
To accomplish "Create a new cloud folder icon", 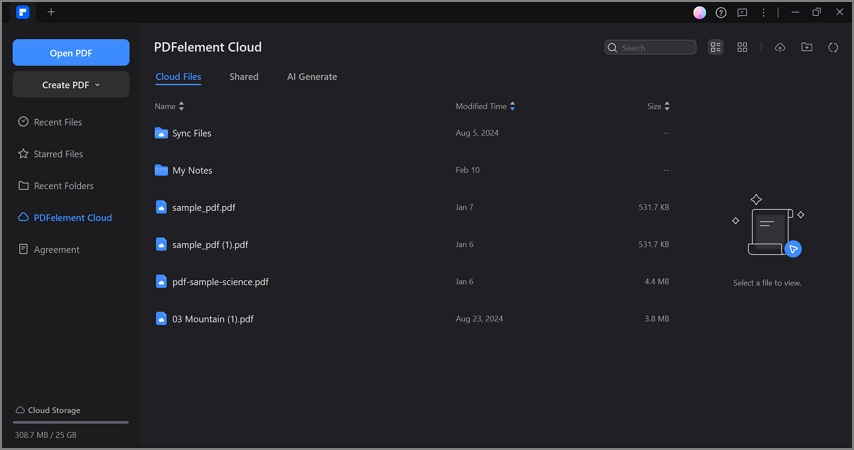I will point(807,47).
